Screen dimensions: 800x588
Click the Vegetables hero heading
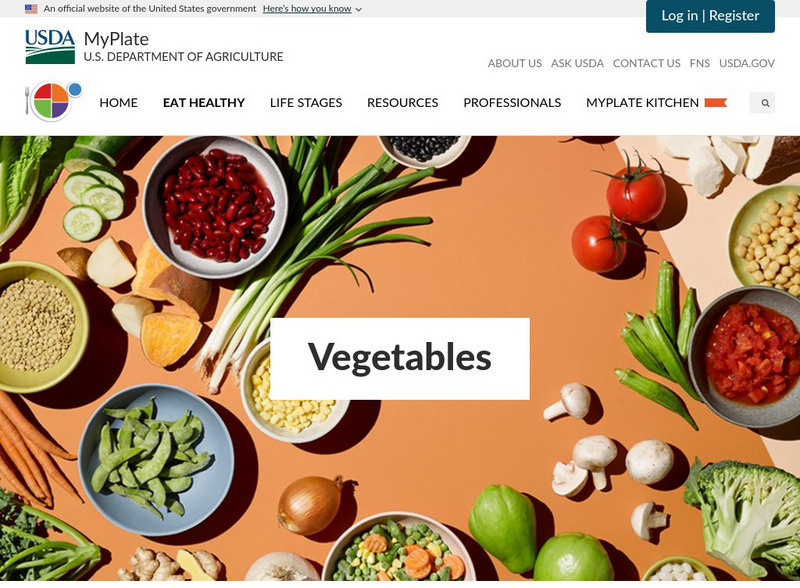coord(399,358)
